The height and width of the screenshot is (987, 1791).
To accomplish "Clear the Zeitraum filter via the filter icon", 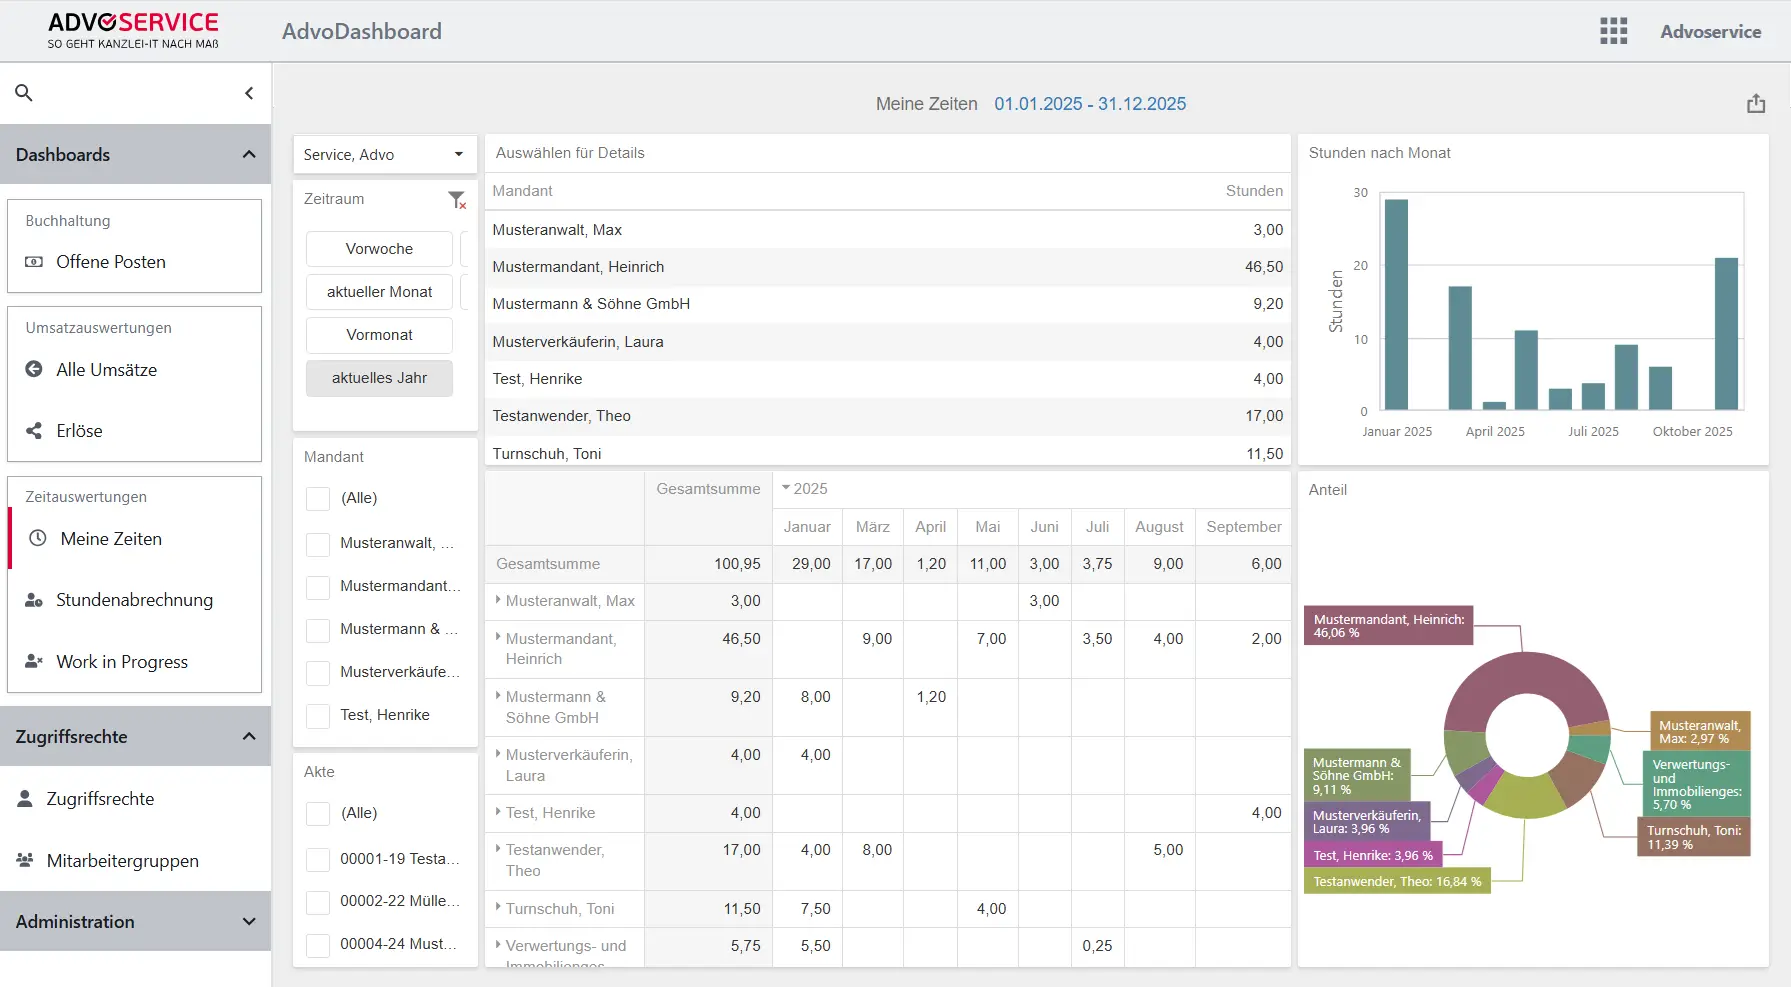I will click(458, 199).
